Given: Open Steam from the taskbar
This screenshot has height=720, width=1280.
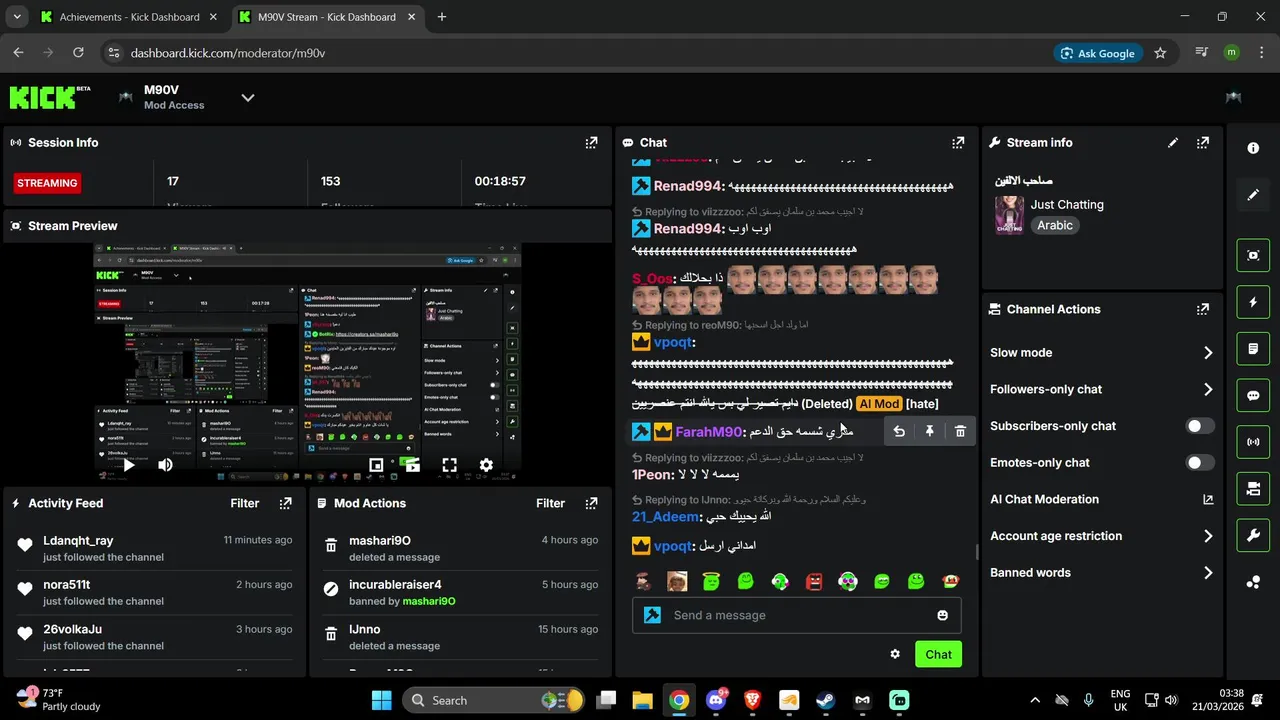Looking at the screenshot, I should pos(825,700).
